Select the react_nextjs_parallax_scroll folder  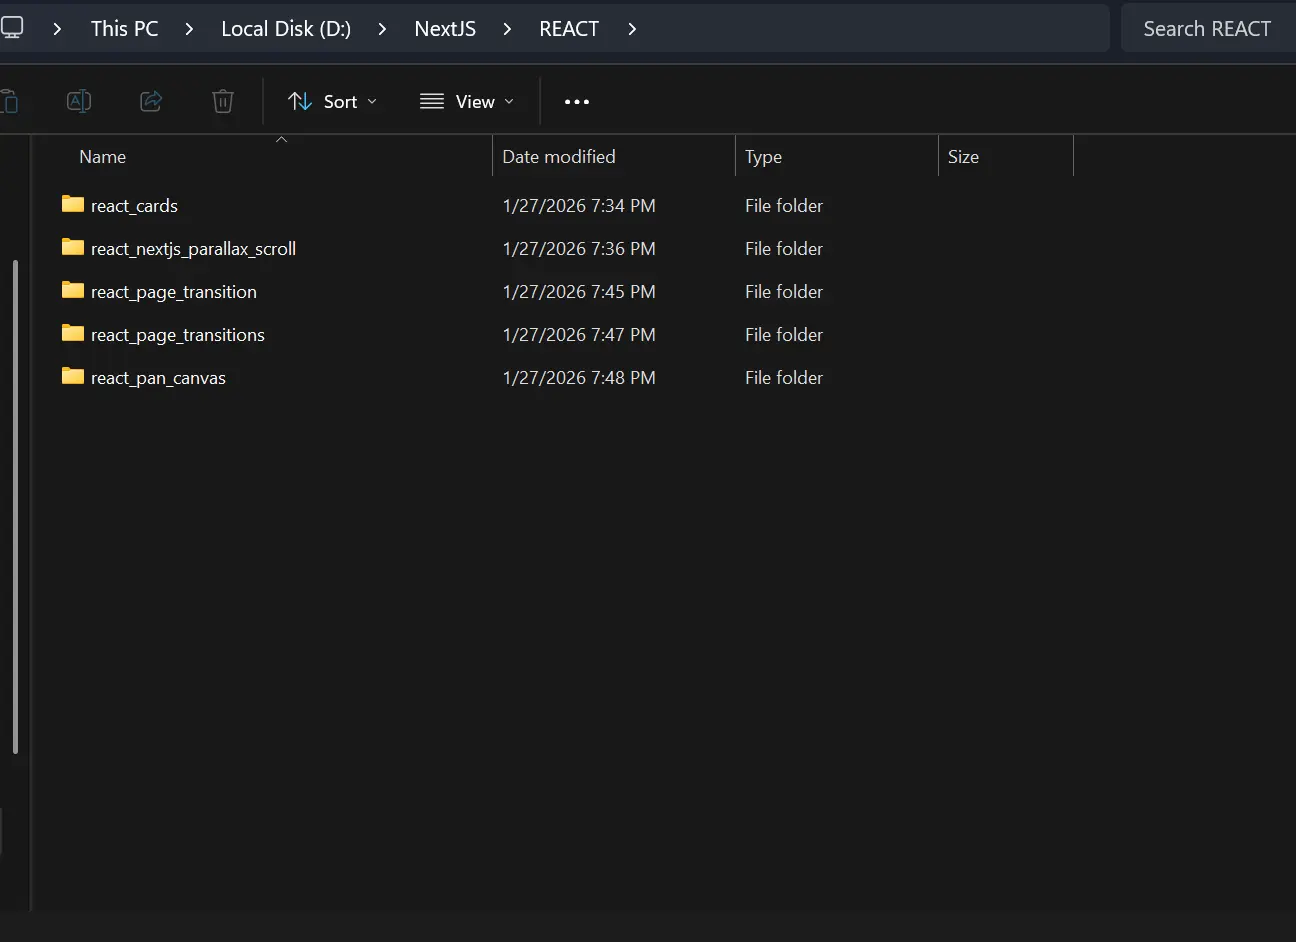tap(193, 249)
